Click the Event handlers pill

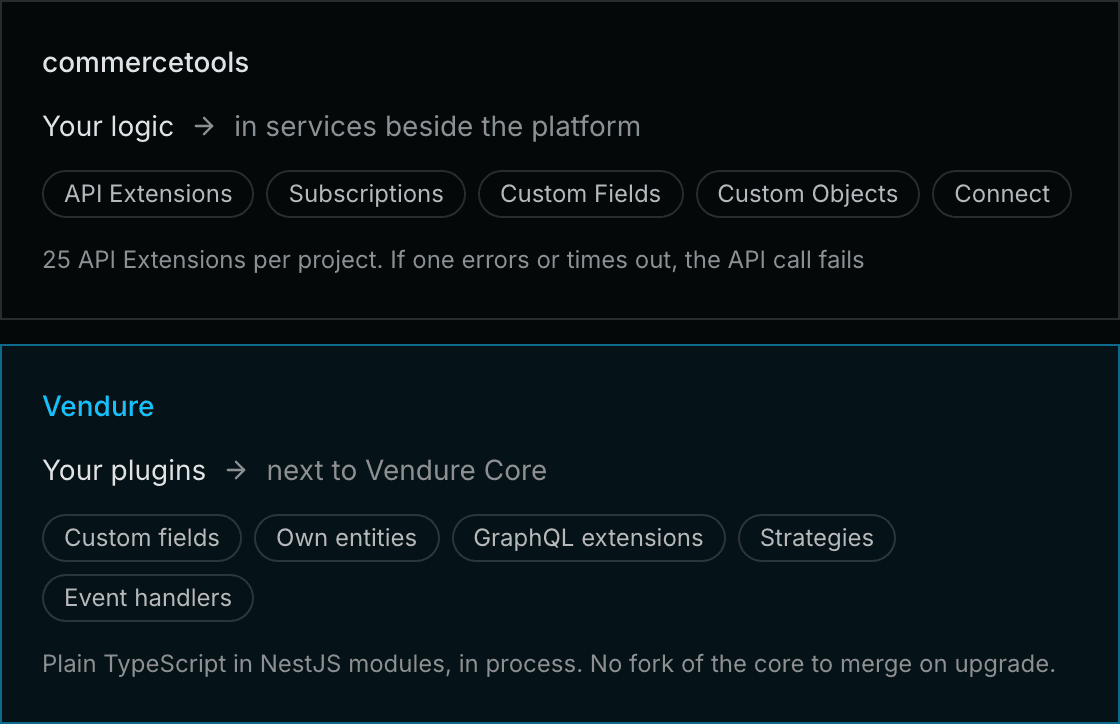pos(148,598)
